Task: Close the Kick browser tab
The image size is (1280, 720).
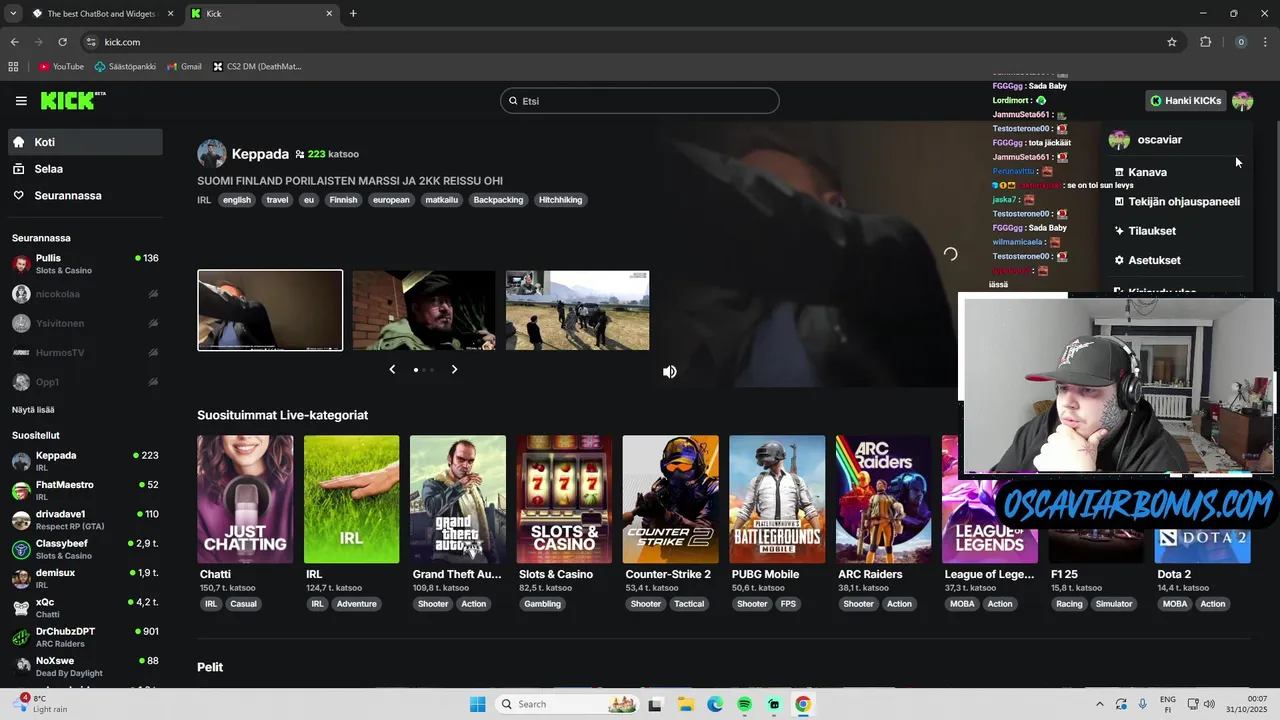Action: 329,14
